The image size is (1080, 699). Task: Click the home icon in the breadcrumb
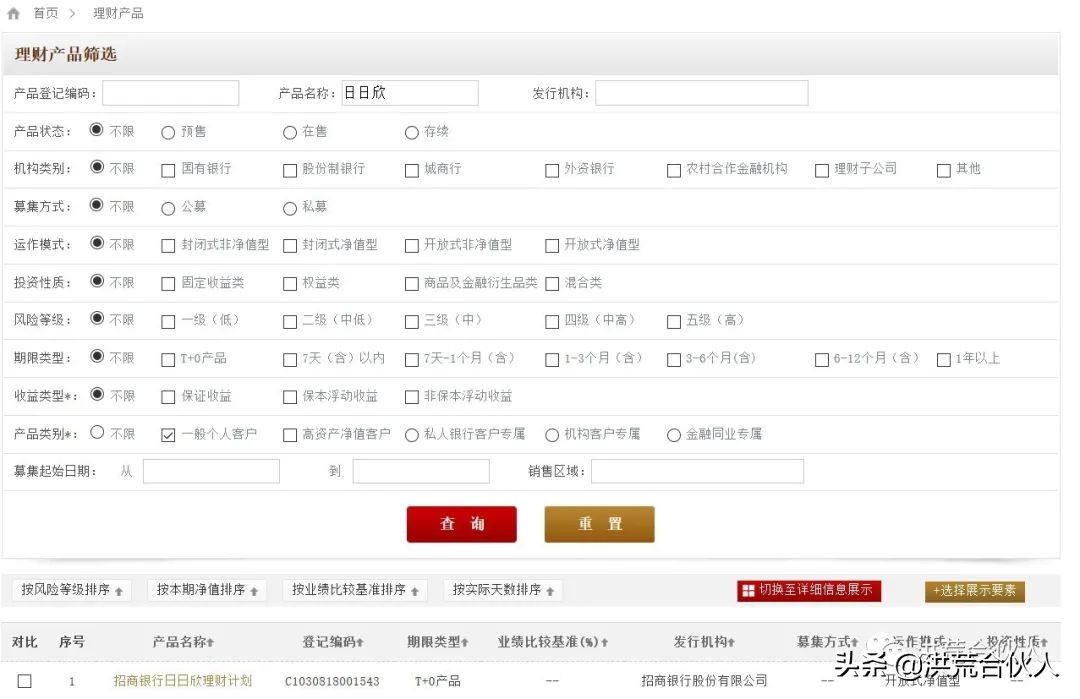[x=12, y=12]
